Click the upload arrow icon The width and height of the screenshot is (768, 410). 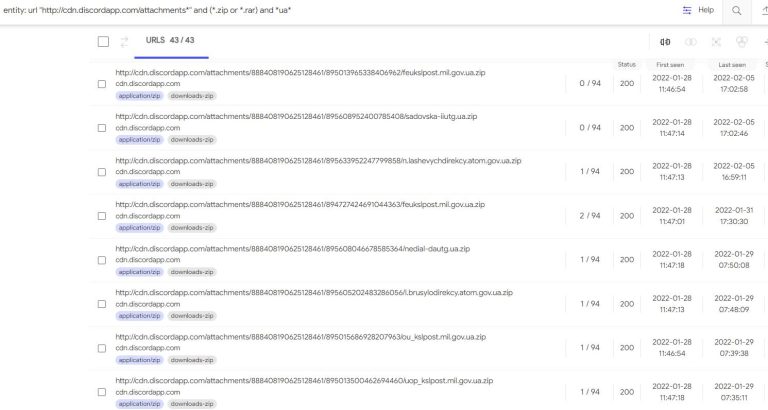[x=765, y=10]
